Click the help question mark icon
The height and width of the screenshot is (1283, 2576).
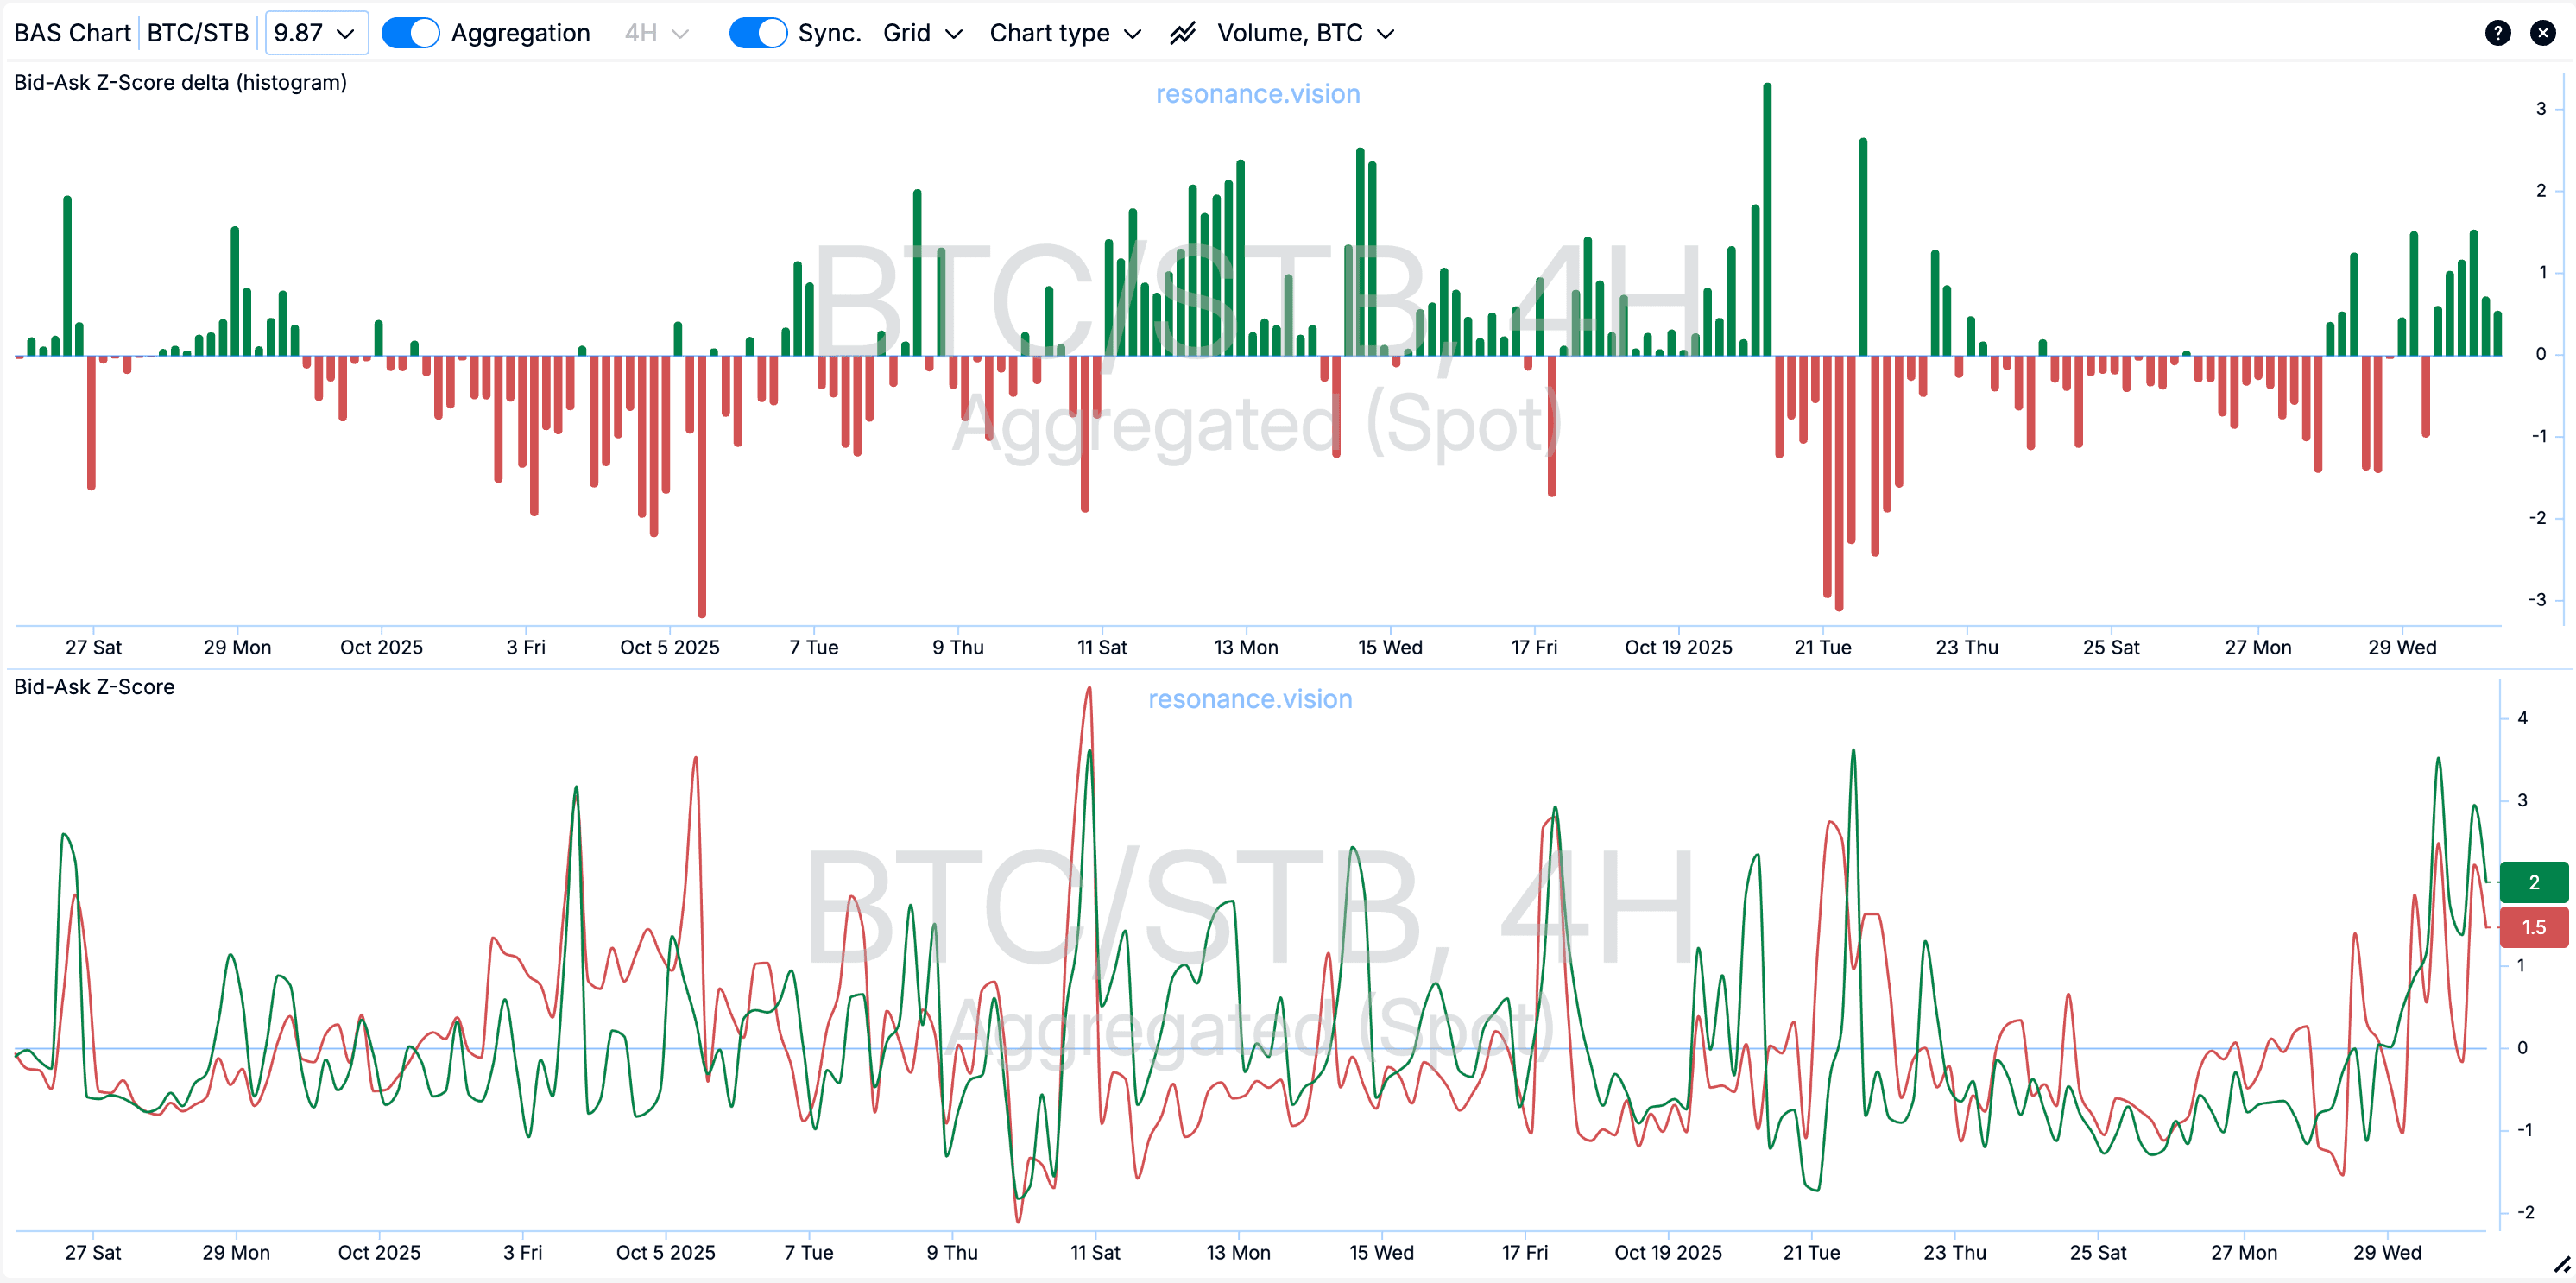[2497, 33]
